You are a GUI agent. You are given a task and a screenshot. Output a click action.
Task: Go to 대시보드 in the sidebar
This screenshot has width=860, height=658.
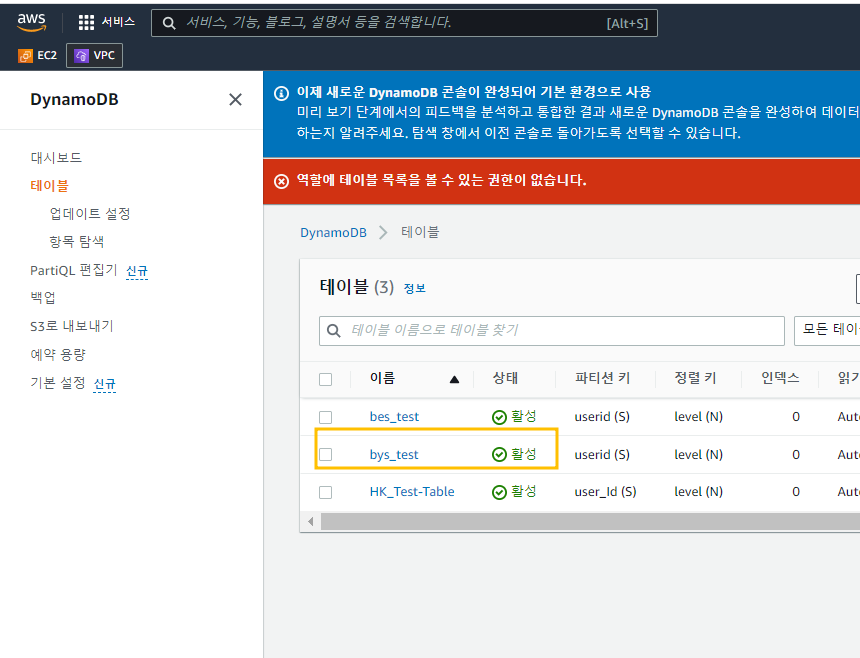point(56,158)
